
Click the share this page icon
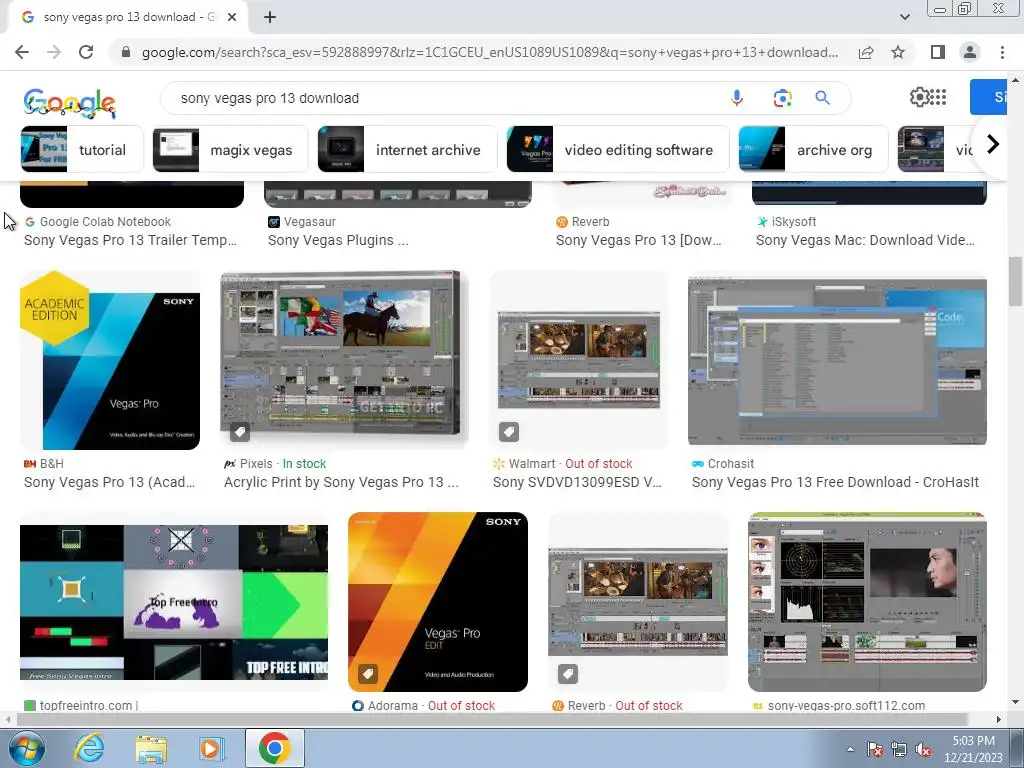point(866,52)
